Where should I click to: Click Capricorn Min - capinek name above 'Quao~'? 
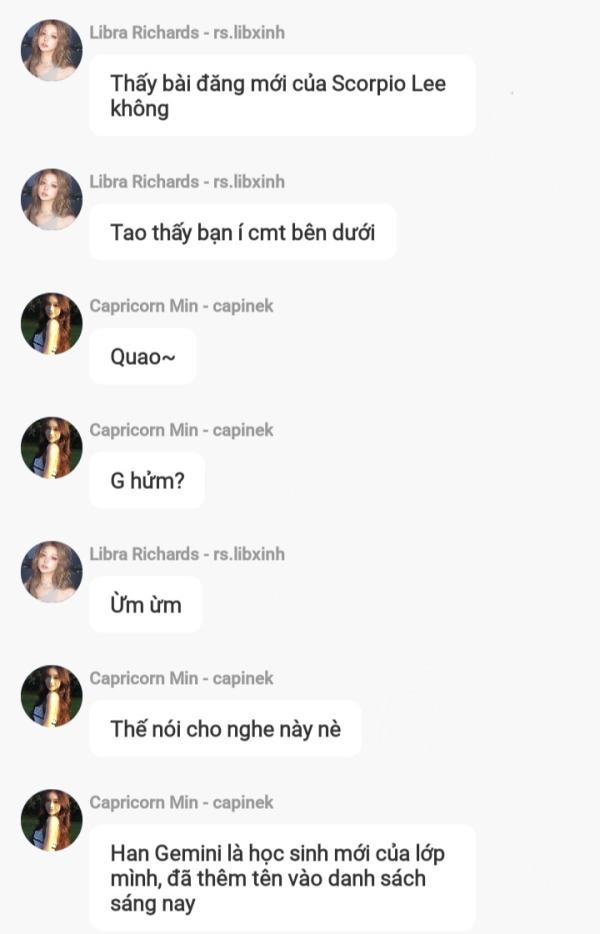(181, 306)
